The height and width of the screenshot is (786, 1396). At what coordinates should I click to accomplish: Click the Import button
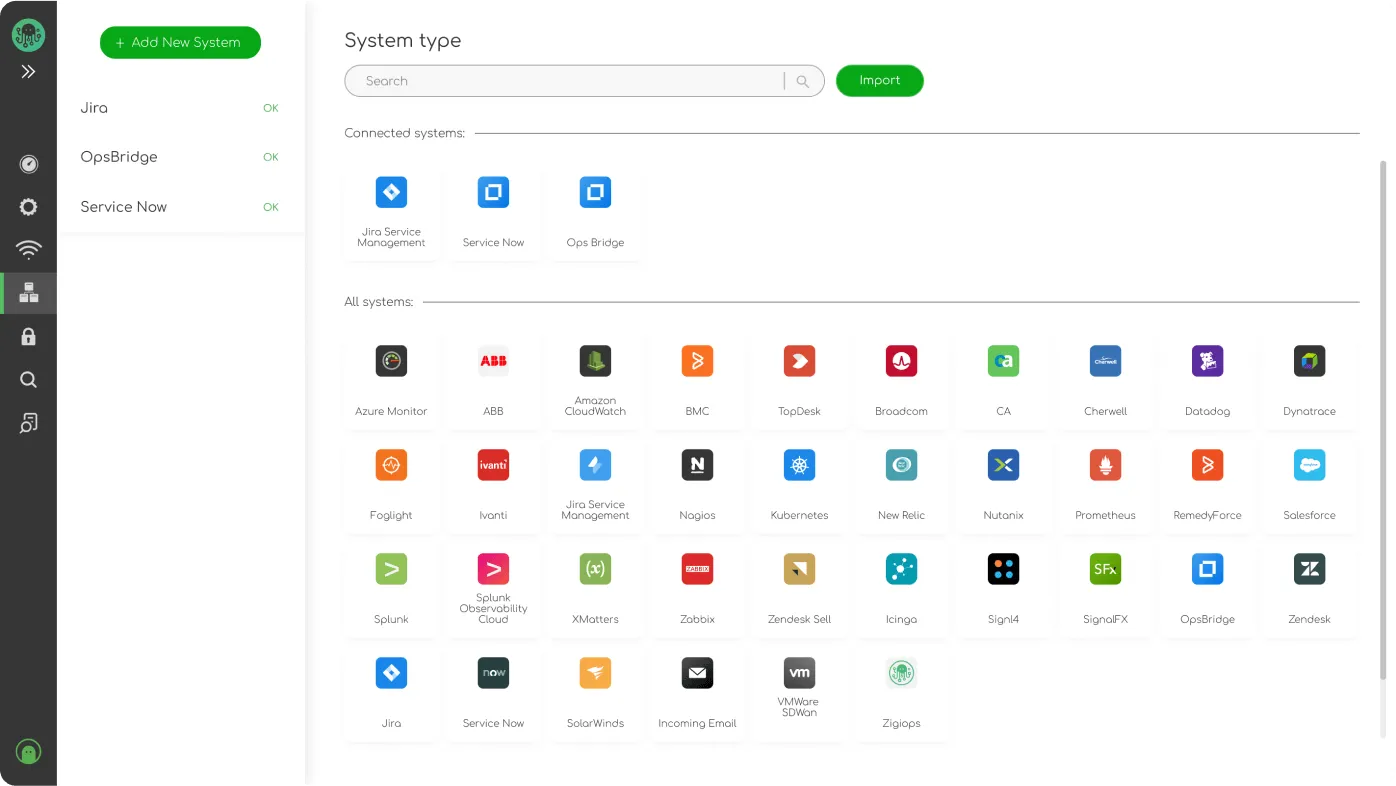(879, 81)
